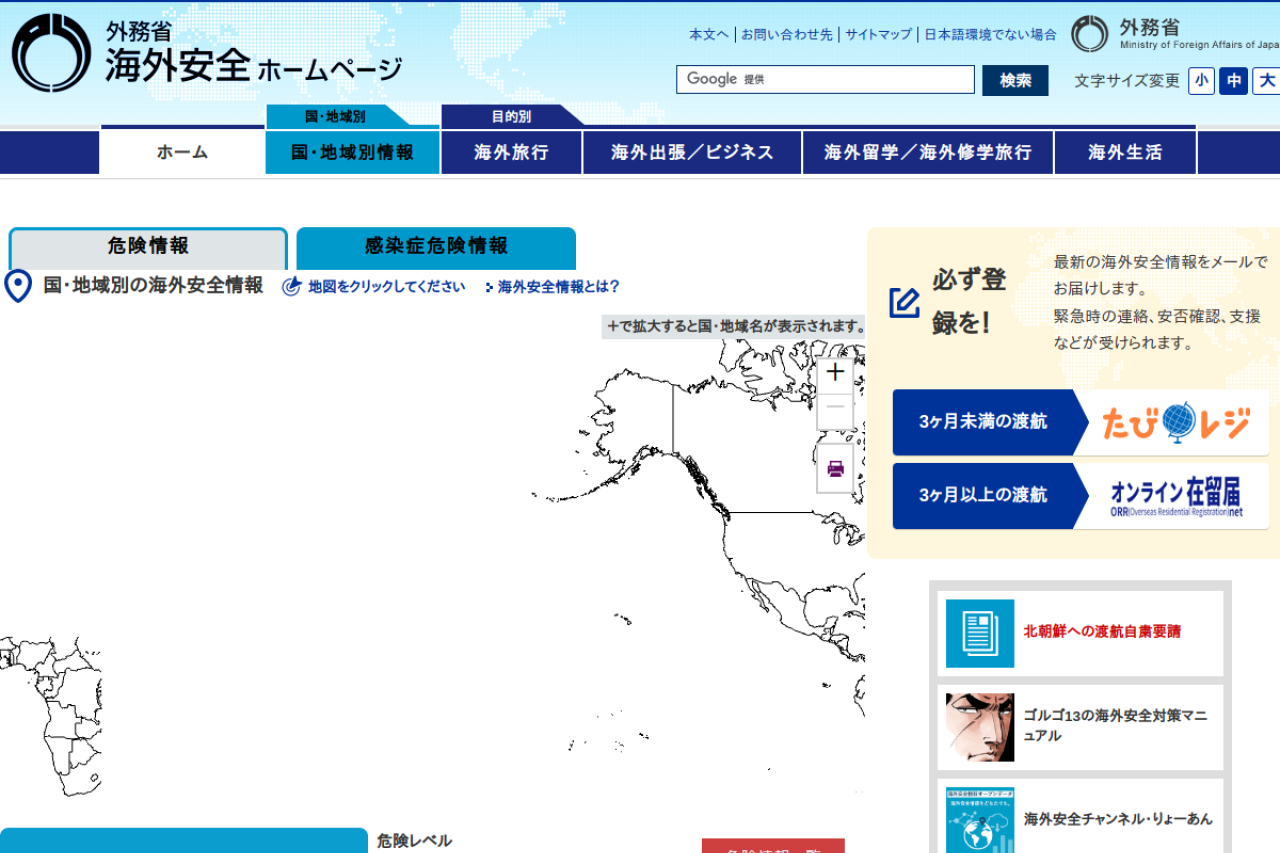Open the 海外旅行 navigation item

(511, 152)
